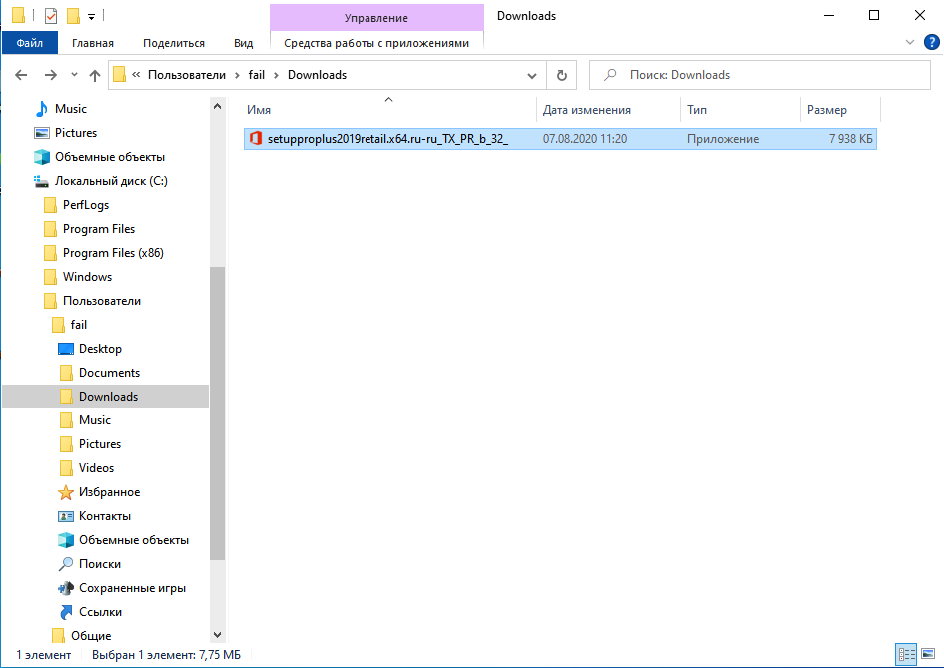The image size is (944, 668).
Task: Open the Quick Access Toolbar customize dropdown
Action: point(92,17)
